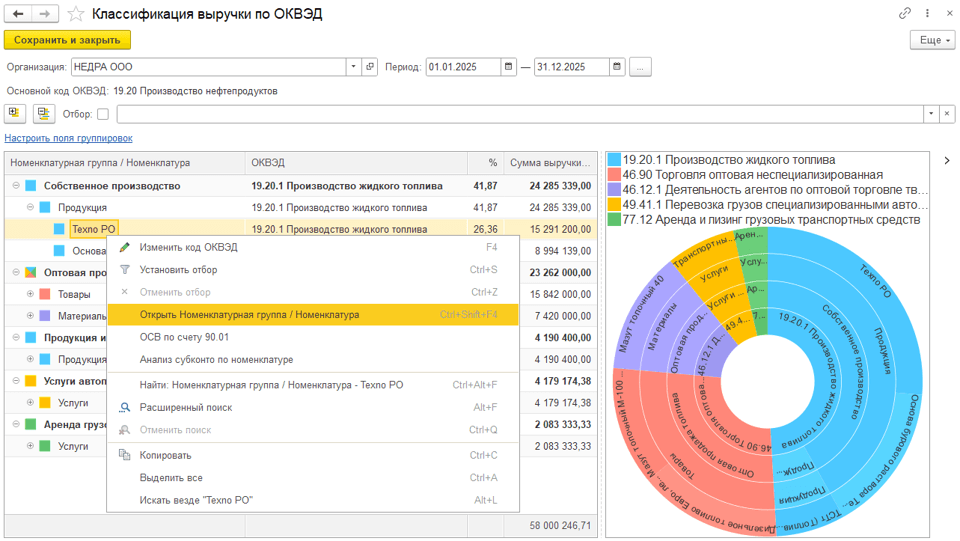Add the form to favorites with the star

[77, 14]
